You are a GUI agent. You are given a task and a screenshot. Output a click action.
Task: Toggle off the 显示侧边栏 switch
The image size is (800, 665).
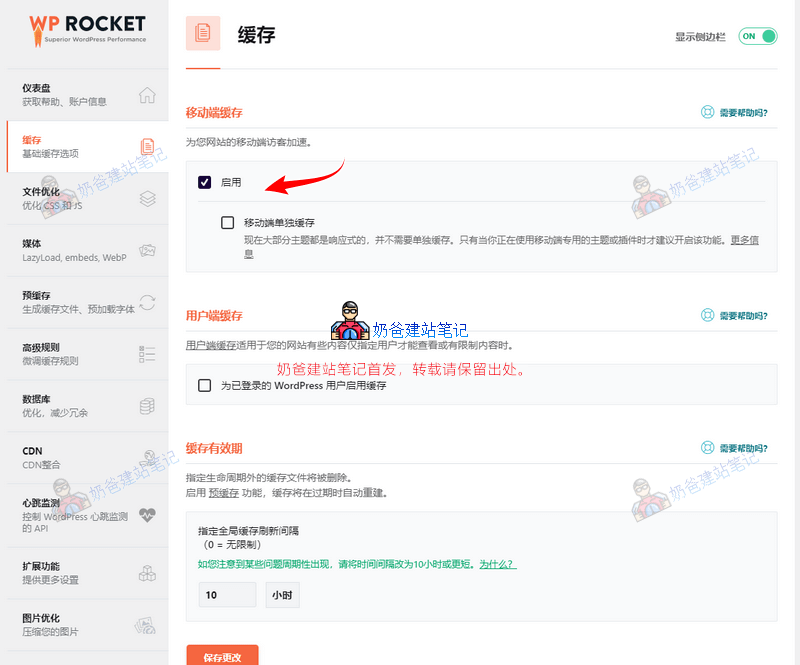click(x=757, y=34)
